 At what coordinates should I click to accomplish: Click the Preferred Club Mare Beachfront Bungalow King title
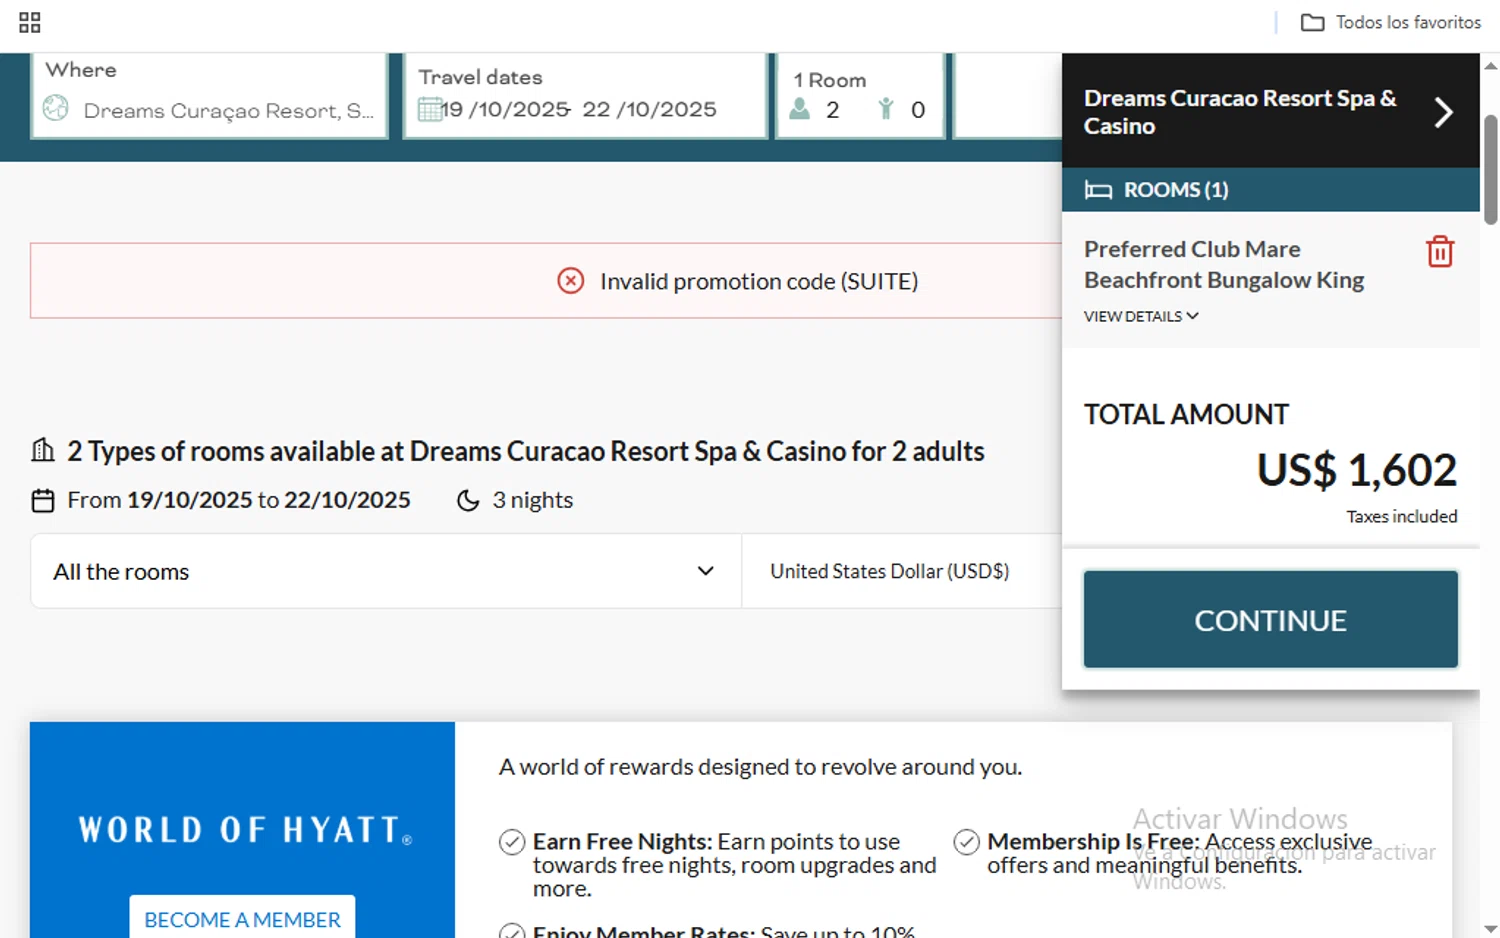click(x=1224, y=264)
